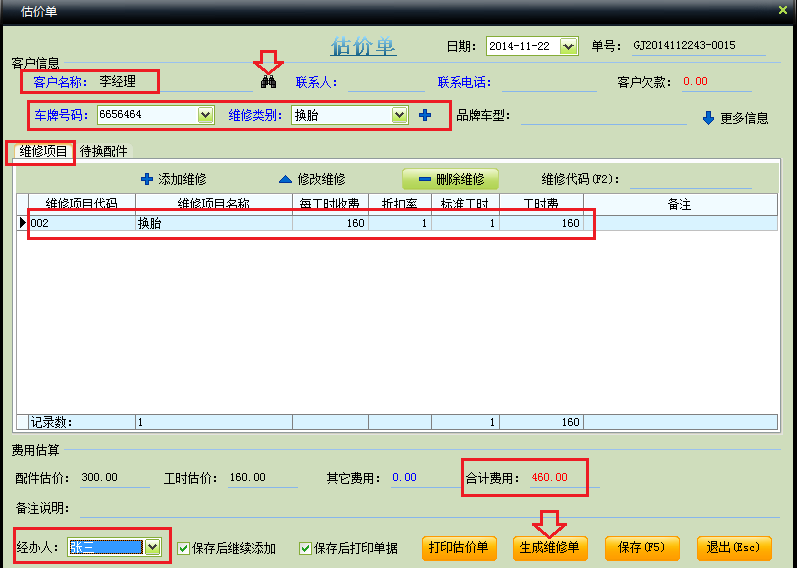Click the 维修项目名称 column header

213,204
